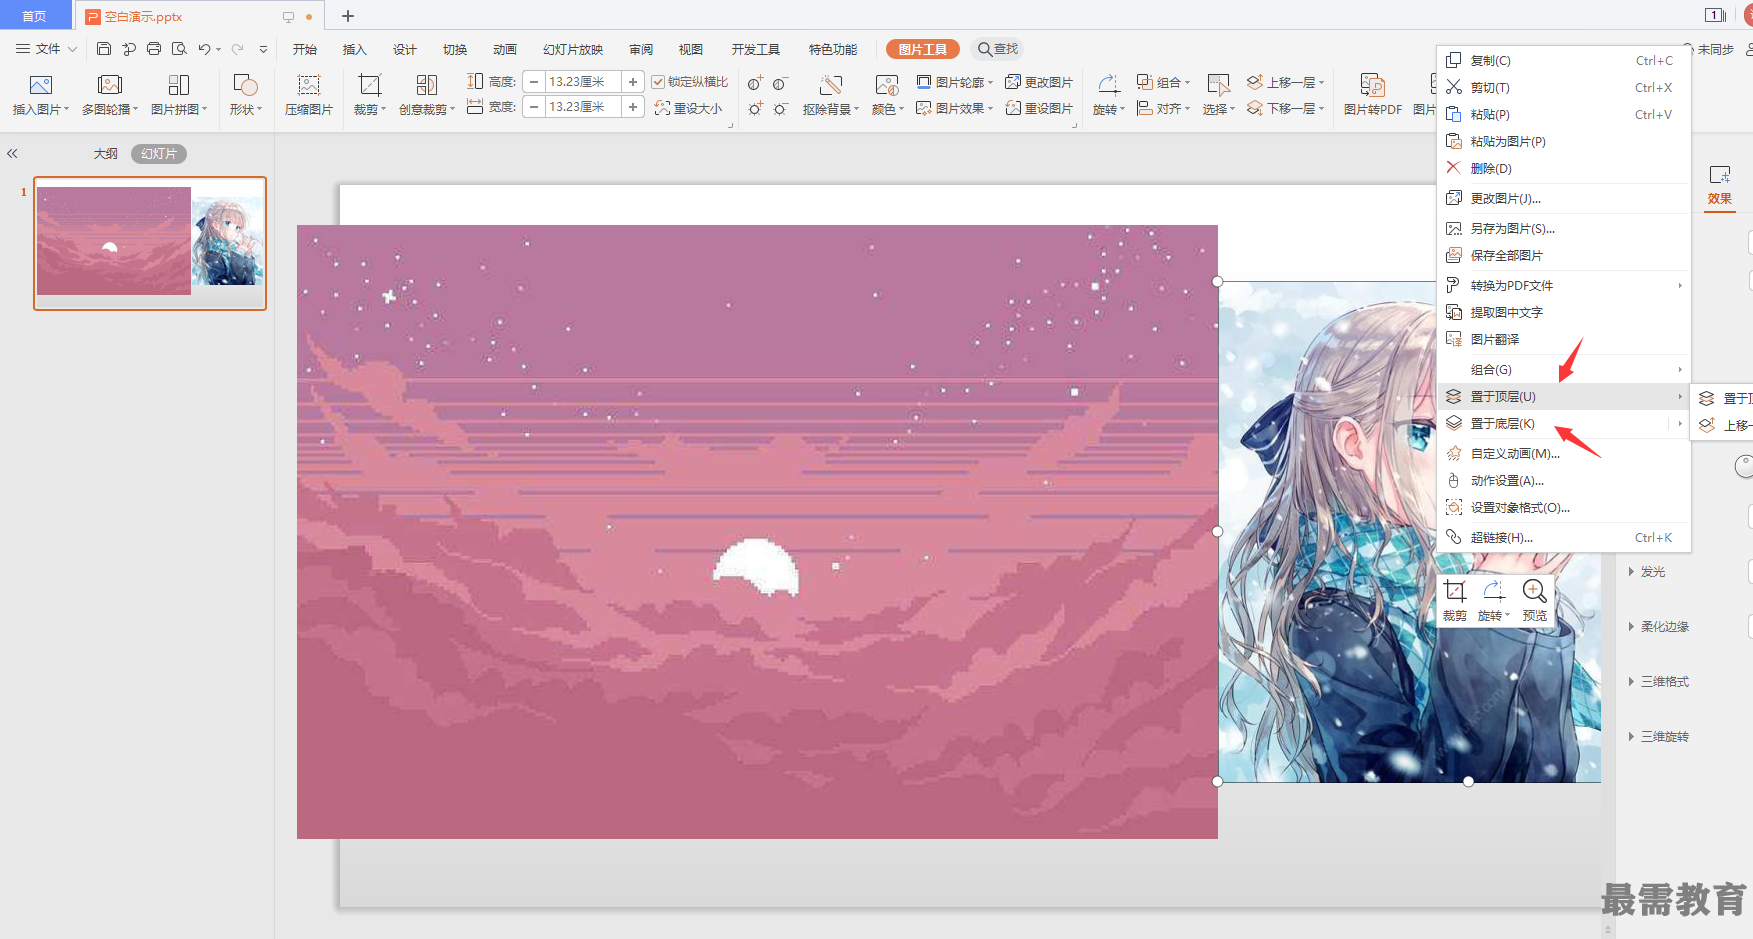Click the Print icon in quick toolbar
The height and width of the screenshot is (939, 1753).
tap(154, 49)
